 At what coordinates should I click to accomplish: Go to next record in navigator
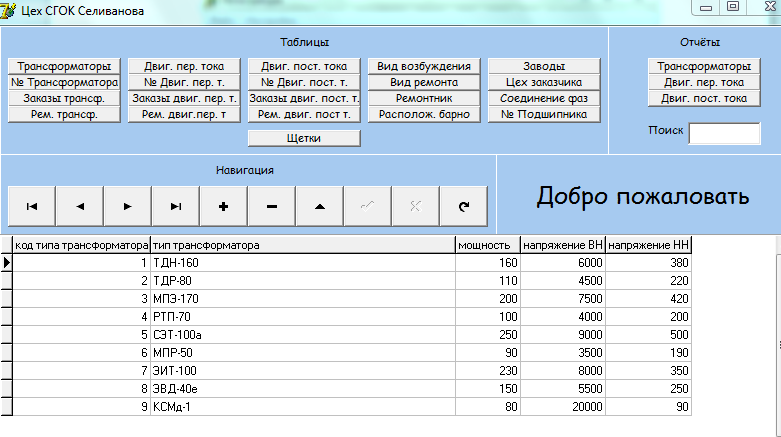point(128,206)
